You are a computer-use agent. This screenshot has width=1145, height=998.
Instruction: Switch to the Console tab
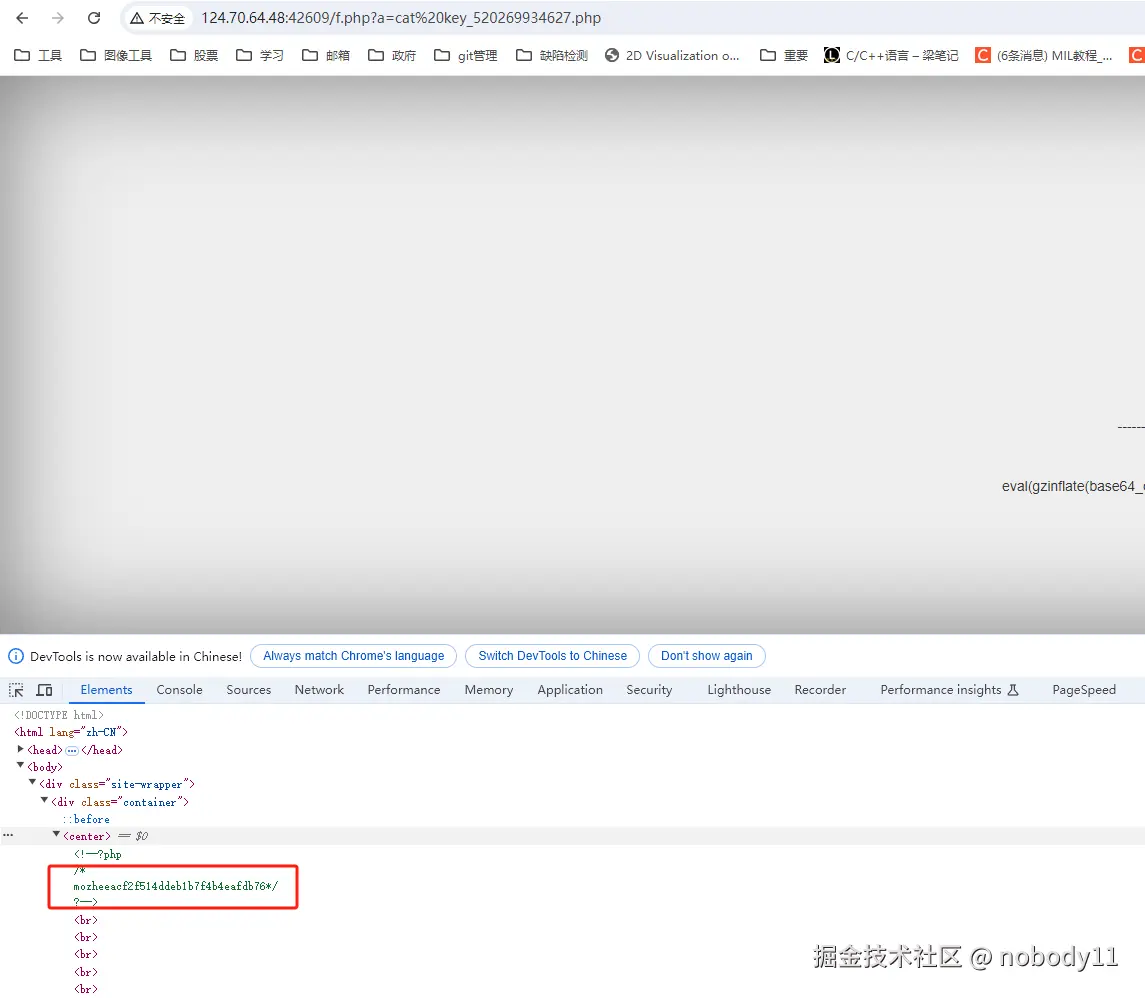[180, 690]
